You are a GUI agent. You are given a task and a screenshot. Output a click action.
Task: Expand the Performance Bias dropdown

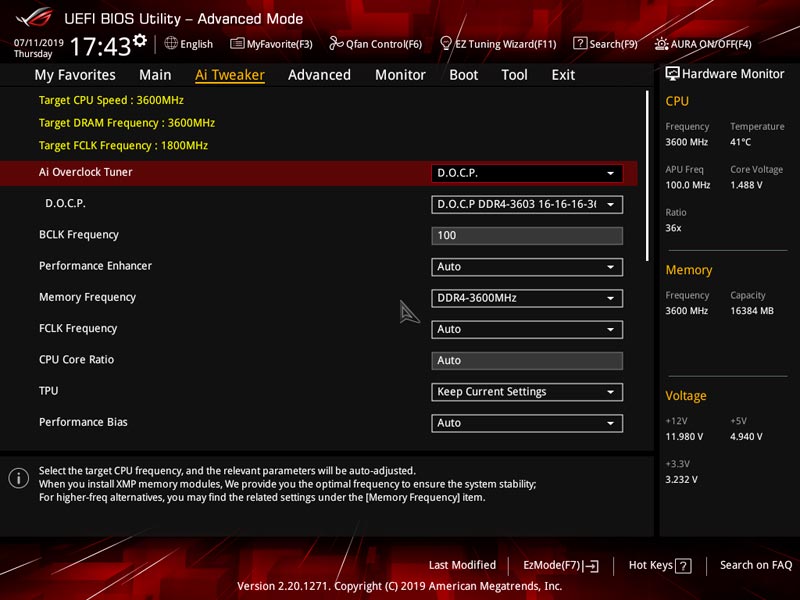pyautogui.click(x=527, y=423)
